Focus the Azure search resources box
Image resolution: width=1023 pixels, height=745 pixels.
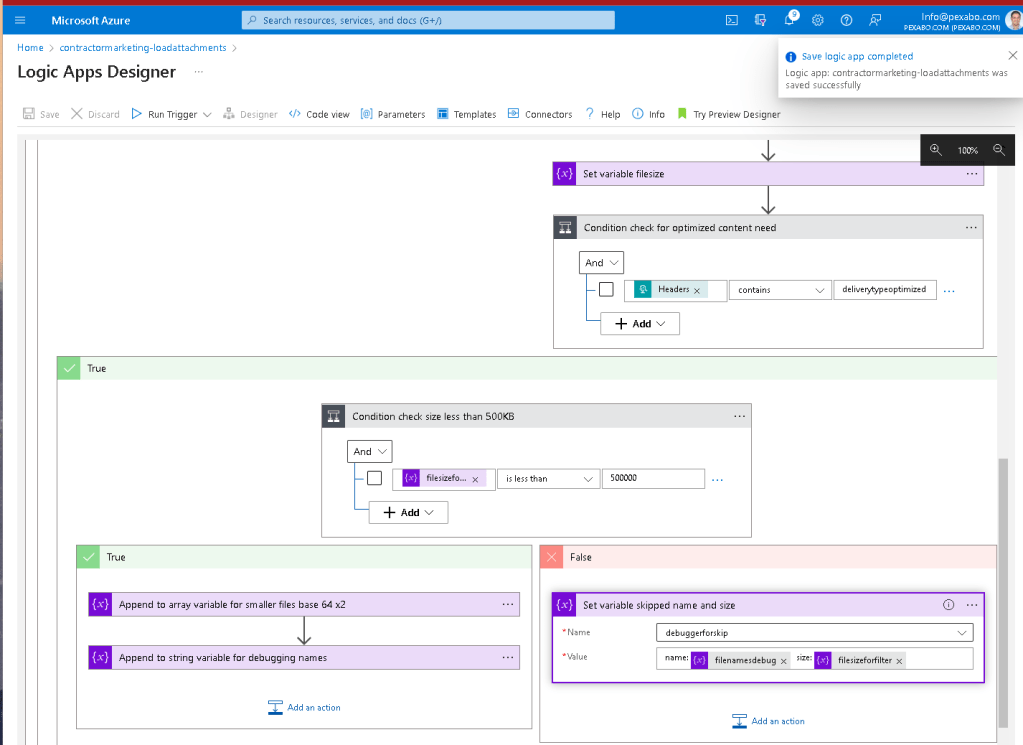point(428,20)
